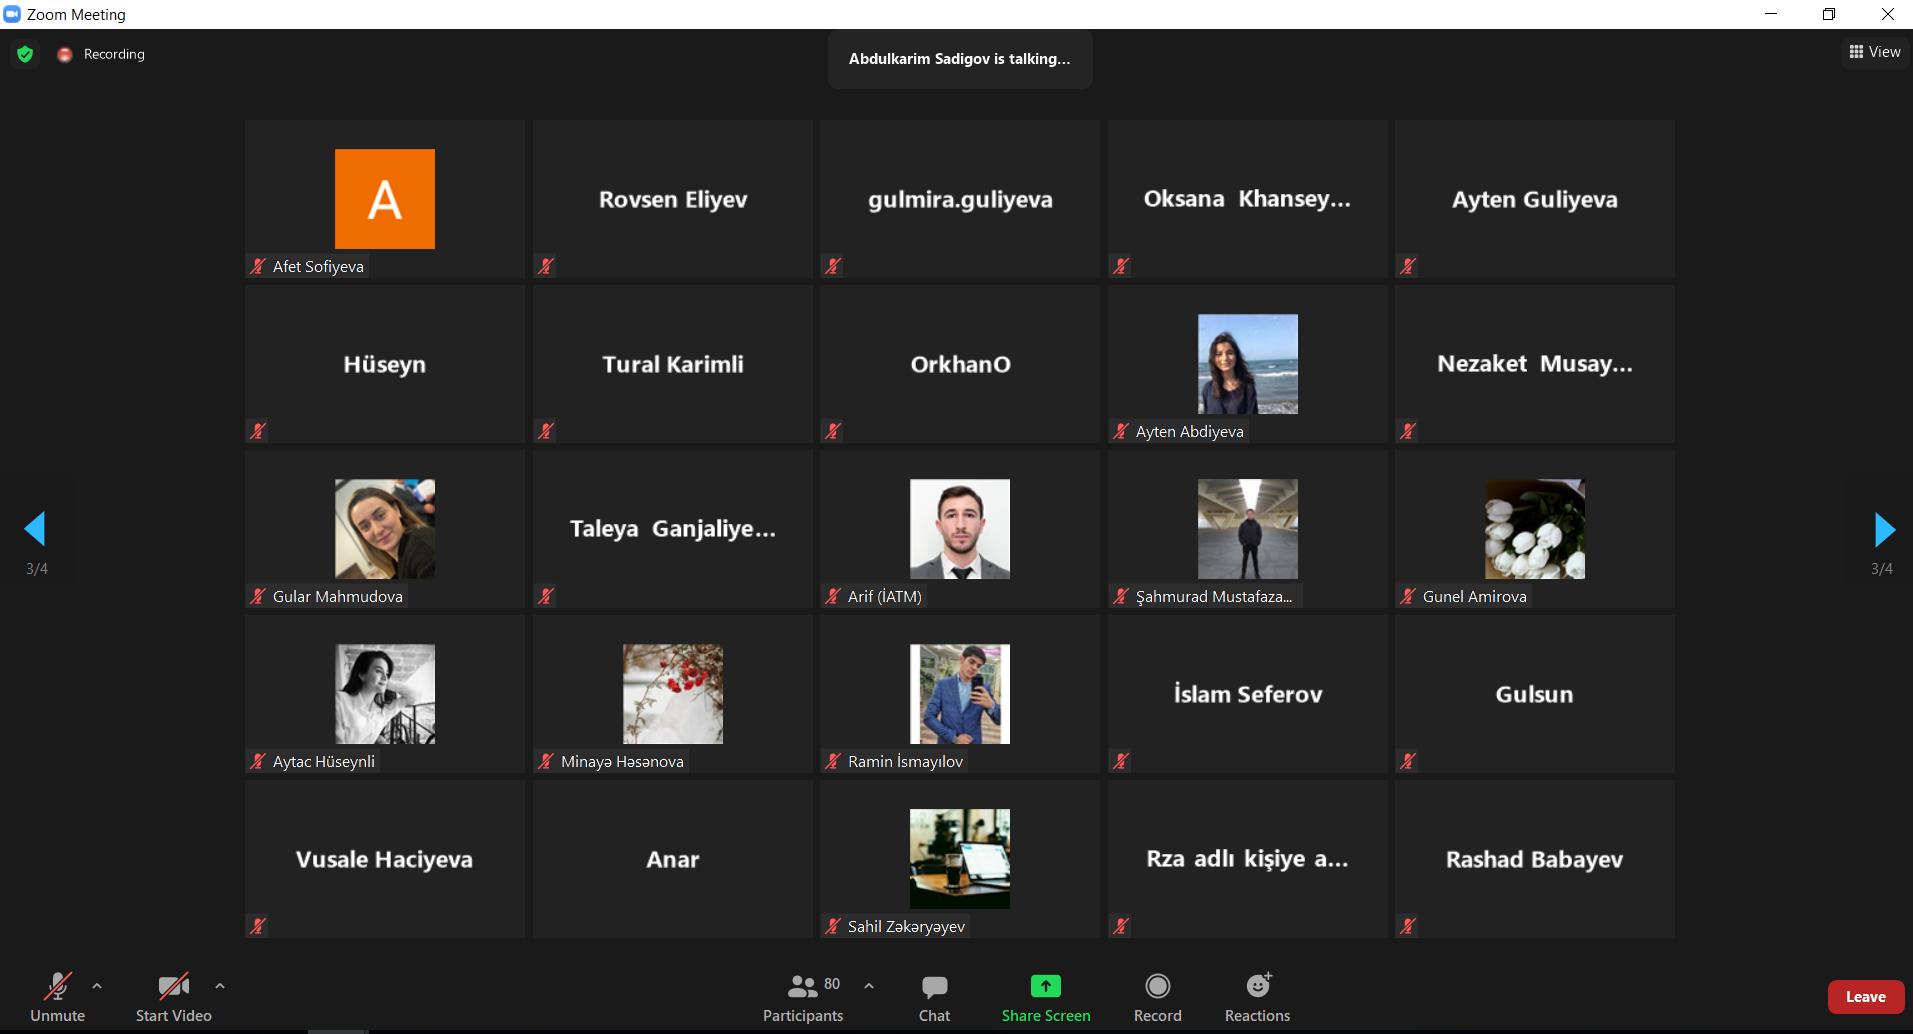1913x1034 pixels.
Task: Select the Anar participant tile
Action: pos(673,859)
